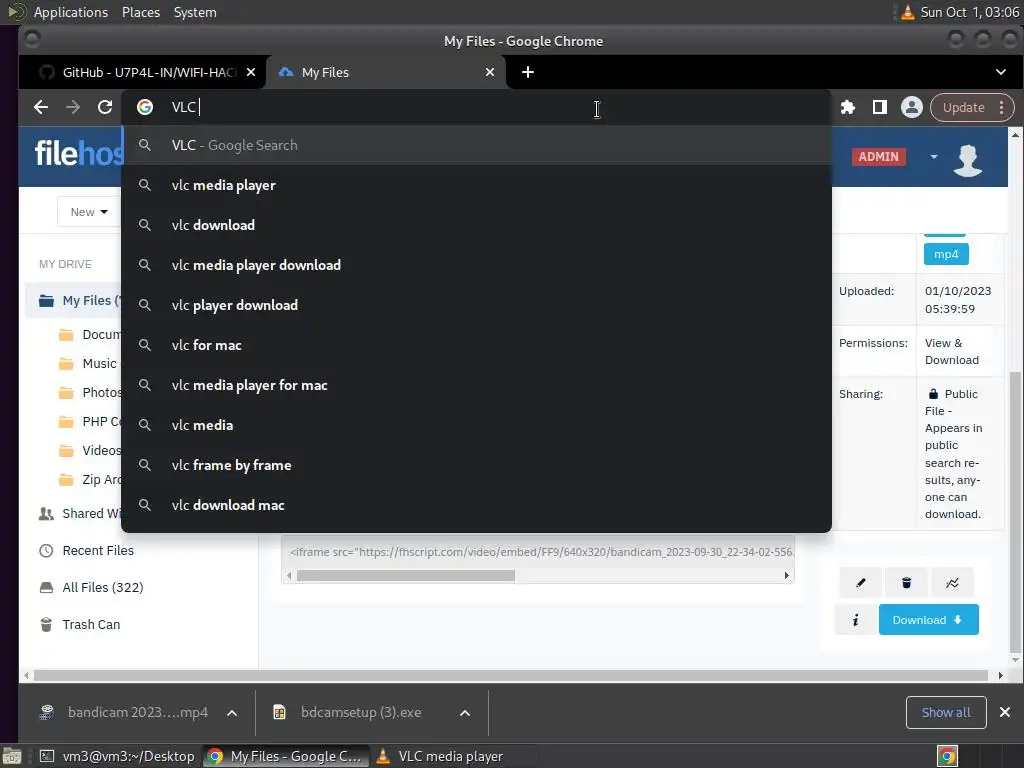Select the My Files tab
The height and width of the screenshot is (768, 1024).
point(385,72)
